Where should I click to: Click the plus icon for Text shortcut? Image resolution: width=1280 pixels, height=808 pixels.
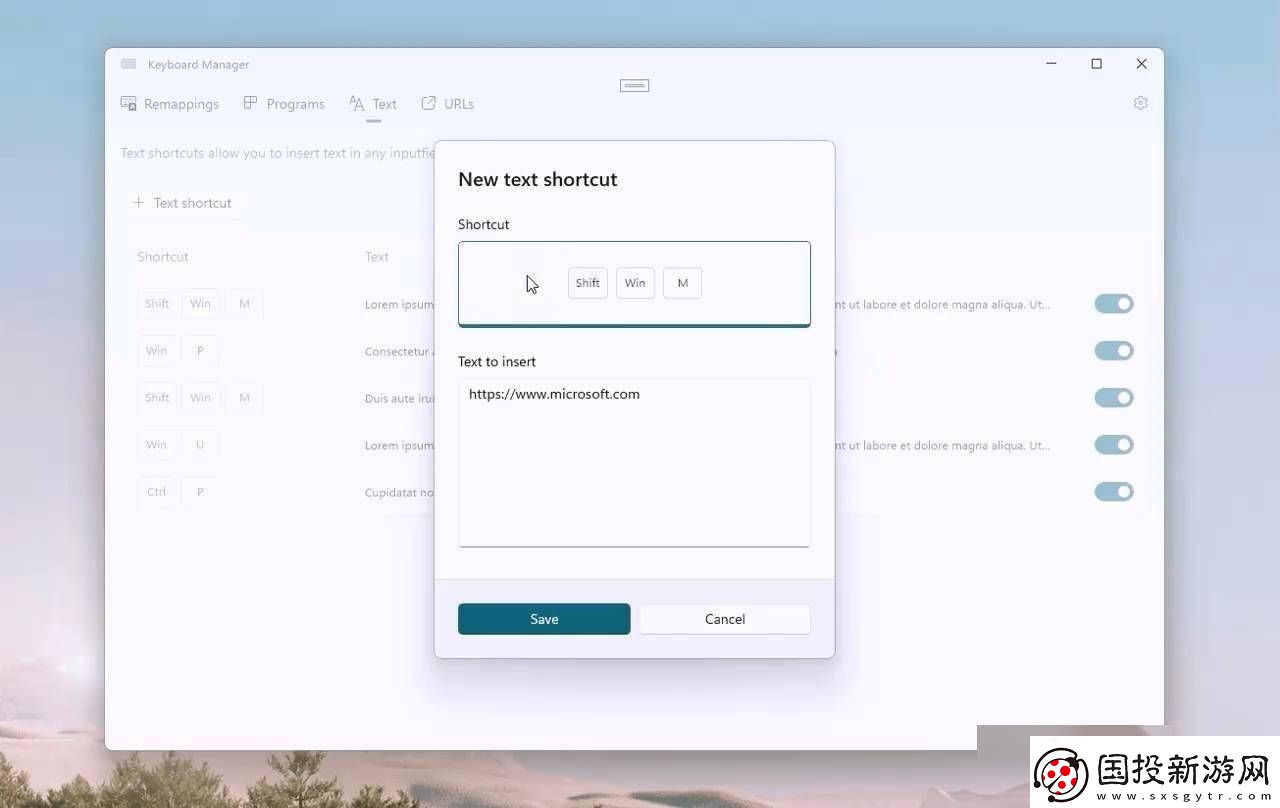tap(138, 203)
